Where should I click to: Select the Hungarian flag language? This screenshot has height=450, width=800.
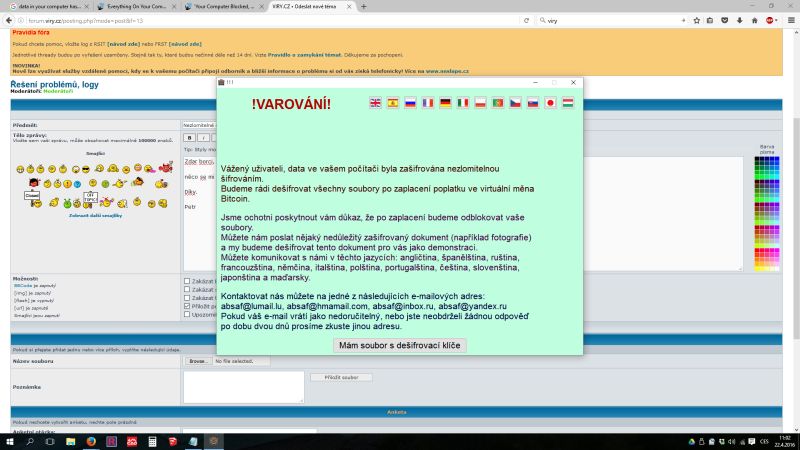pos(568,103)
